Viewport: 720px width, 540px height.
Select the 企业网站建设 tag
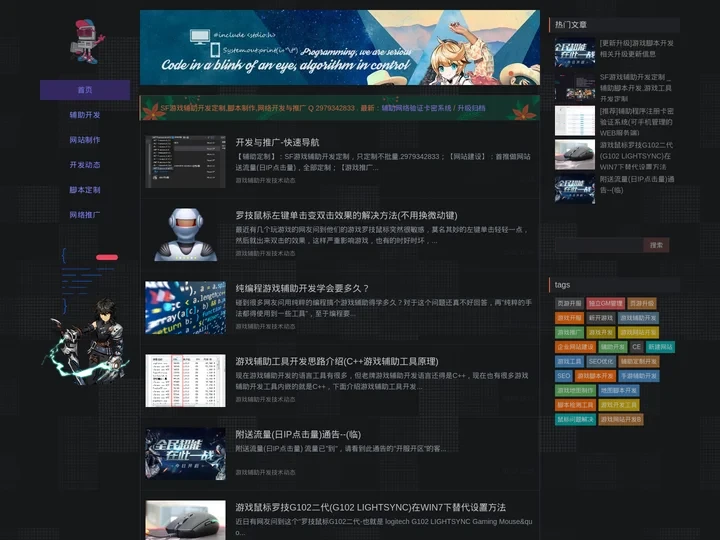coord(575,347)
